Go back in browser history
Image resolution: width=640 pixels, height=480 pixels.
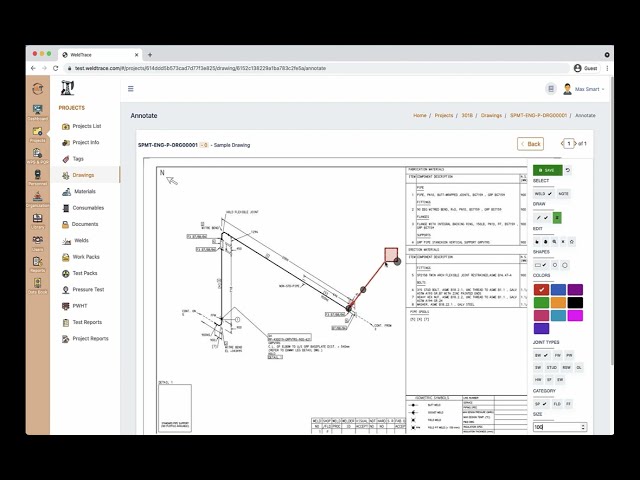(x=33, y=68)
